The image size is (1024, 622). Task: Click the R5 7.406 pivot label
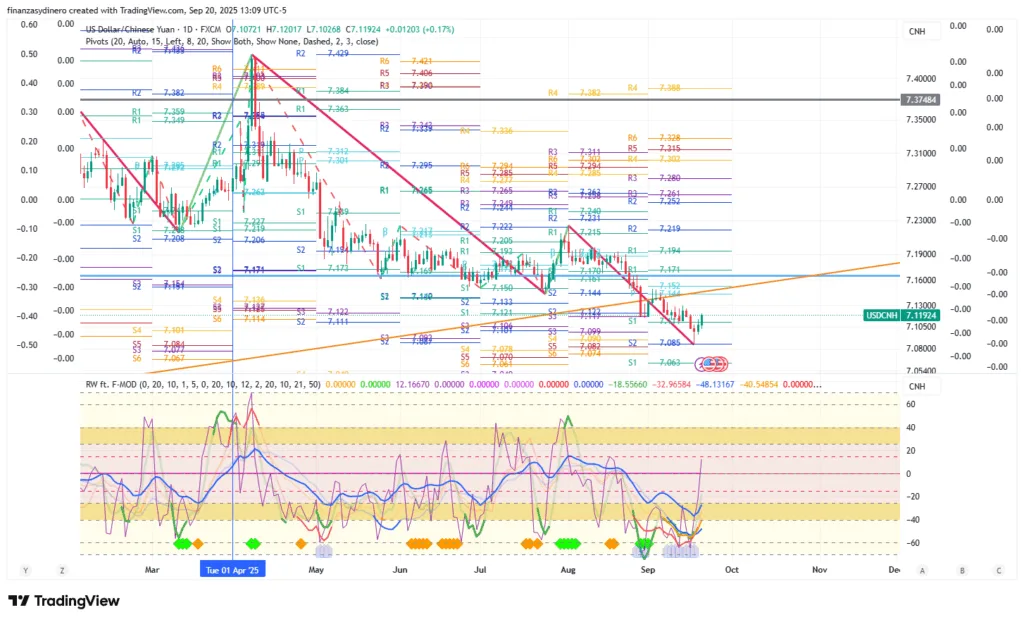406,73
